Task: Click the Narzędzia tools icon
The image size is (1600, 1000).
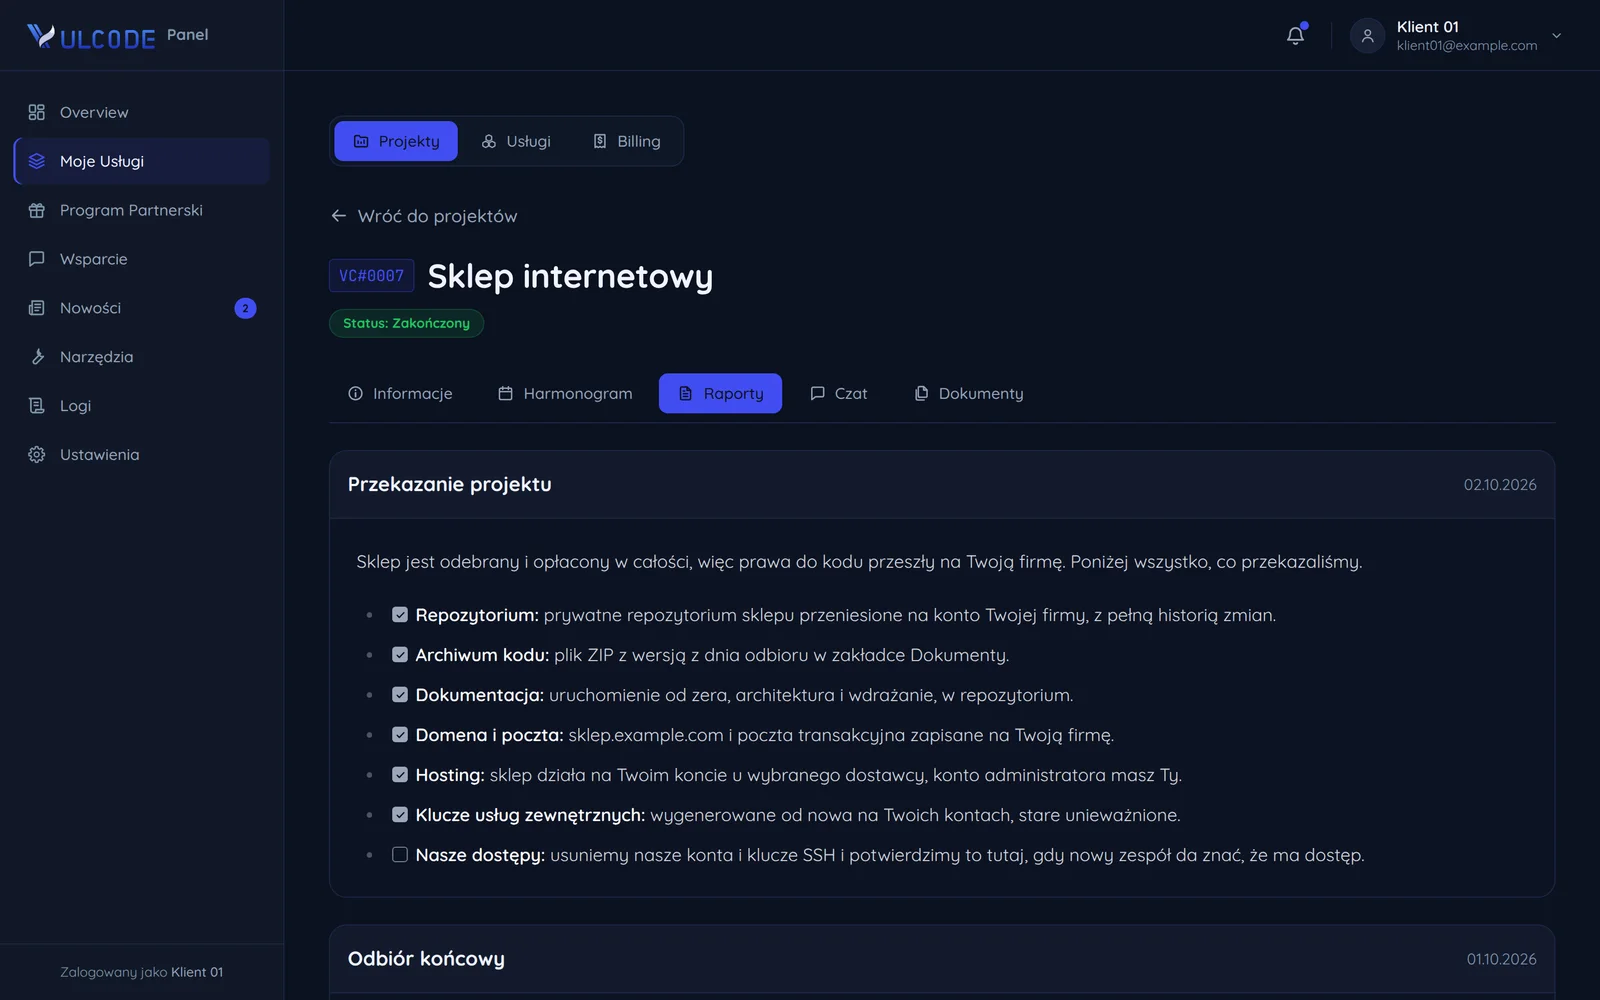Action: pos(37,357)
